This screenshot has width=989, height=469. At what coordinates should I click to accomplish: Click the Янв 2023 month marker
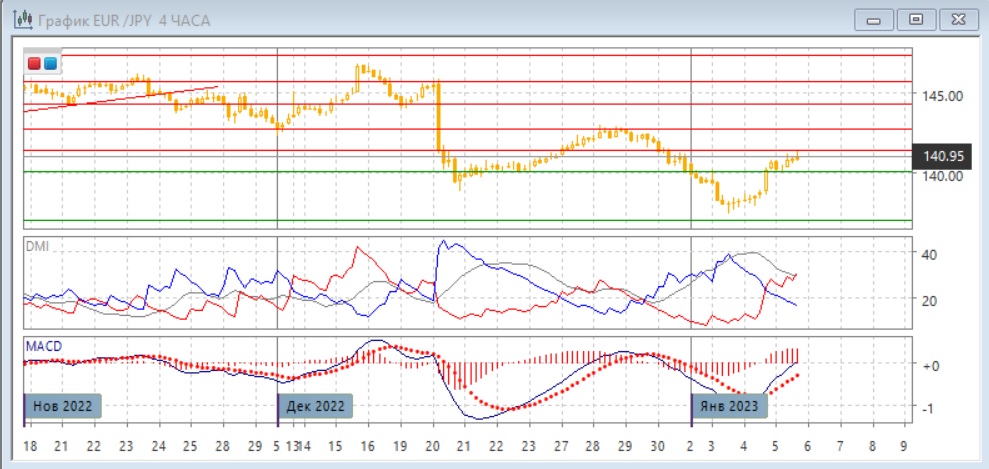pos(730,406)
